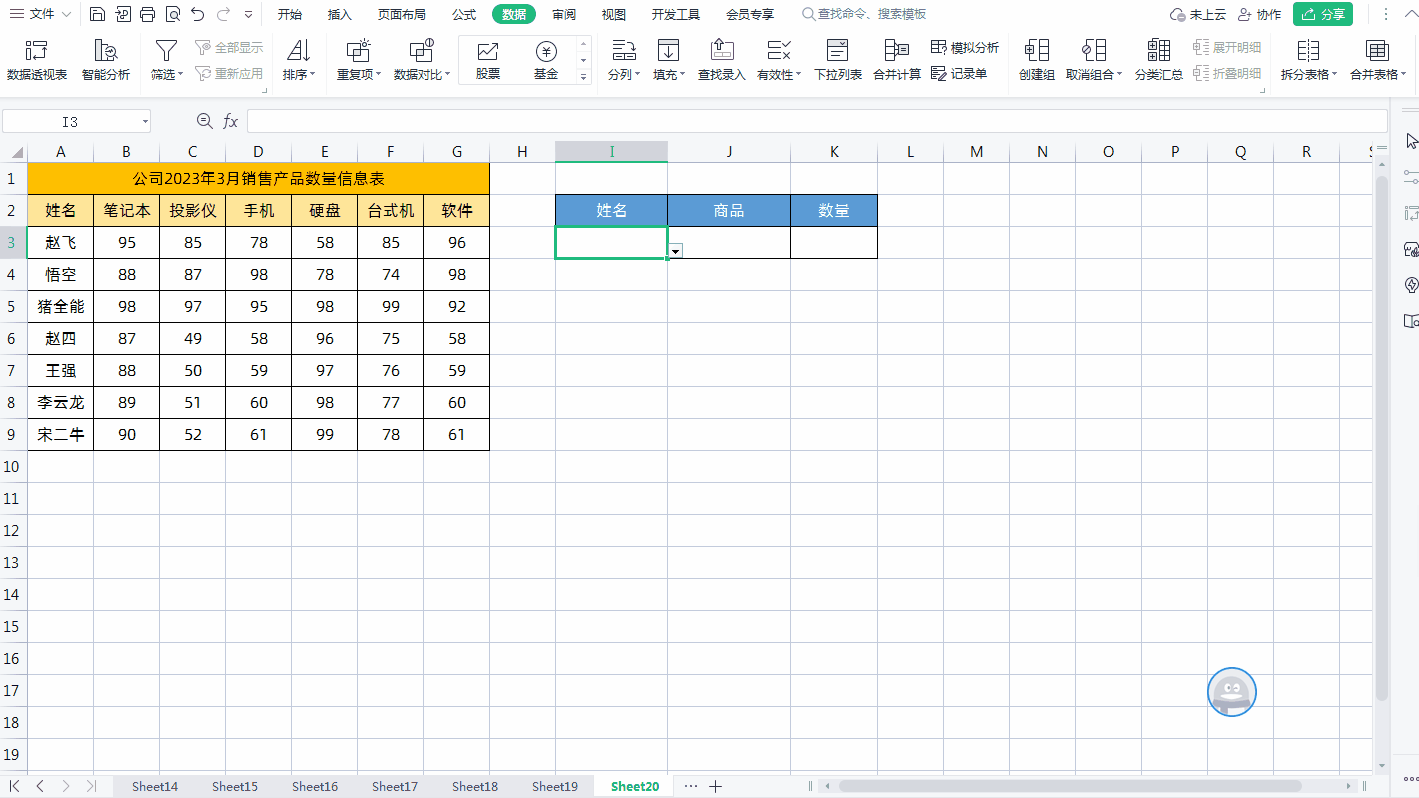This screenshot has height=798, width=1419.
Task: Select the 基金 fund data type
Action: (546, 61)
